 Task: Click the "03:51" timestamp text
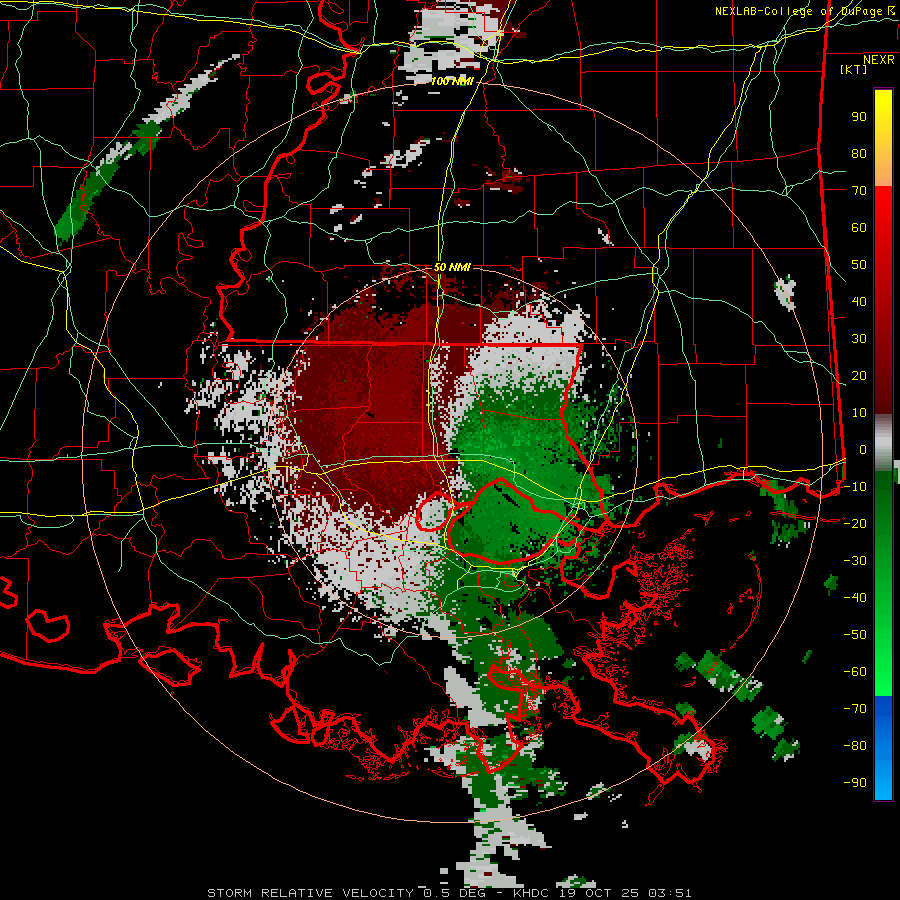pyautogui.click(x=670, y=893)
